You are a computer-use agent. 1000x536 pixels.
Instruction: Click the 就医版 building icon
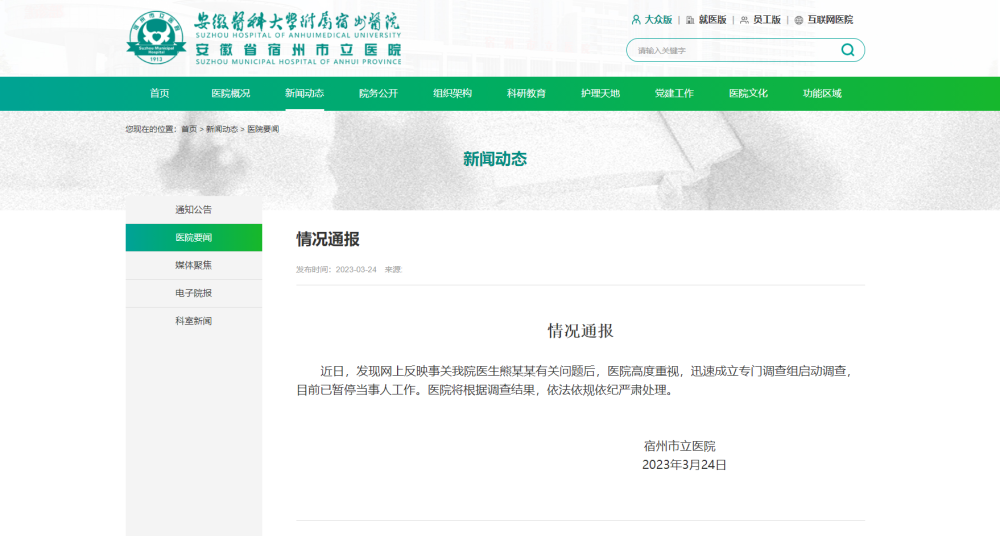point(690,20)
